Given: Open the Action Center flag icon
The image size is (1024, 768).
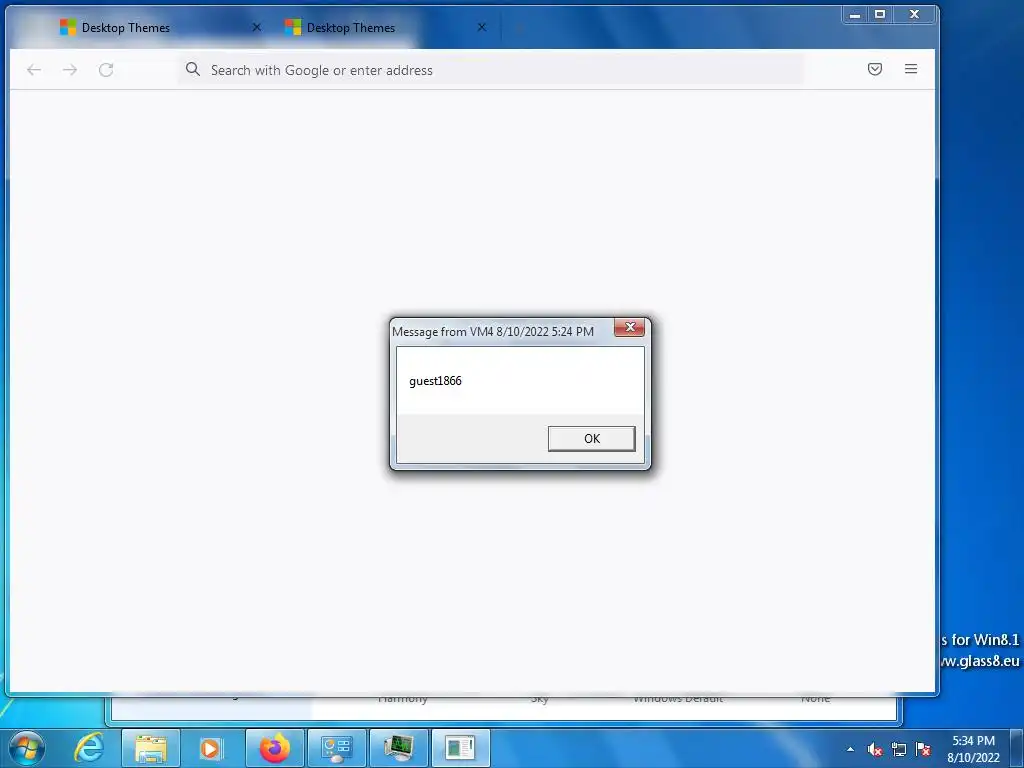Looking at the screenshot, I should coord(923,750).
